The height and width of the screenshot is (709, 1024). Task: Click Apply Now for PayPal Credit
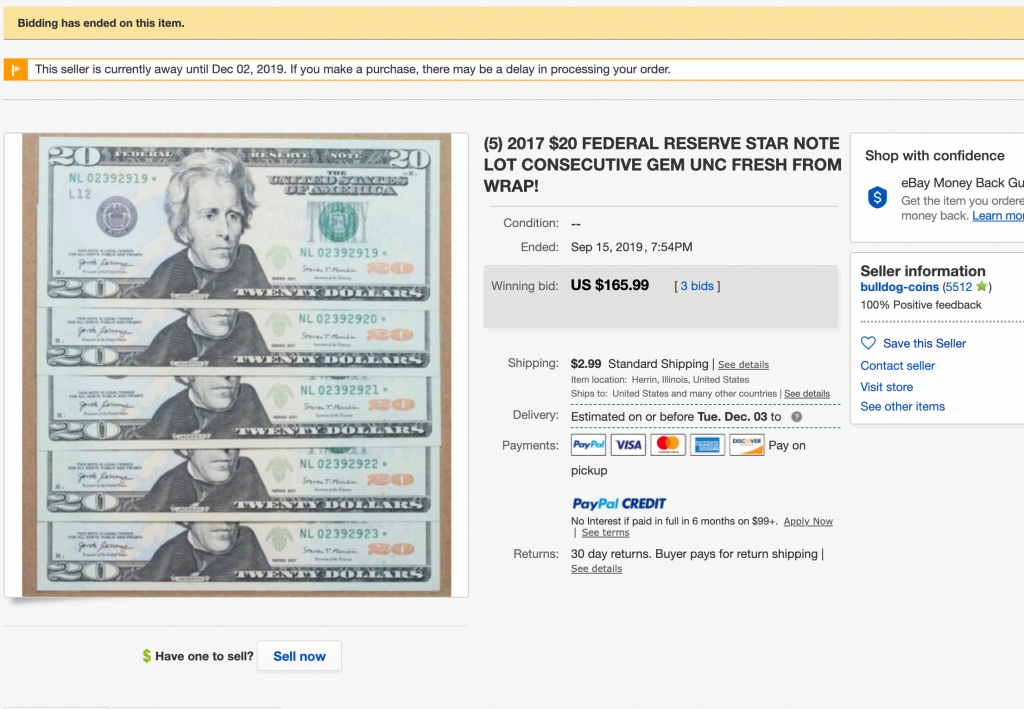[x=808, y=521]
